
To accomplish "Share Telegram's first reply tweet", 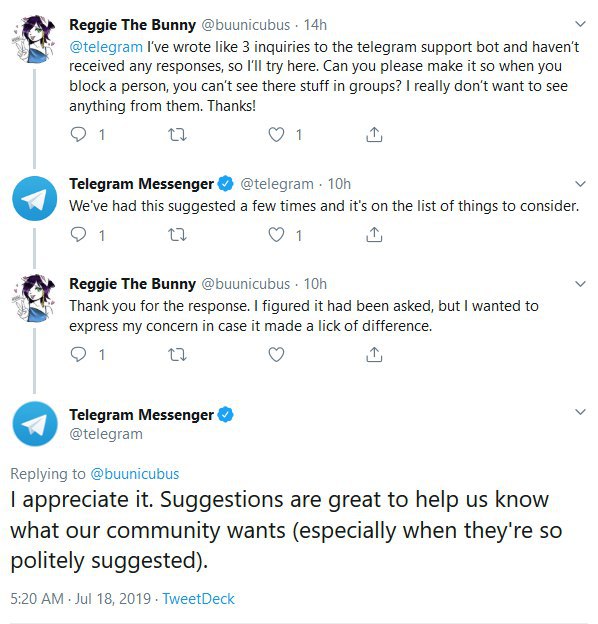I will coord(374,234).
